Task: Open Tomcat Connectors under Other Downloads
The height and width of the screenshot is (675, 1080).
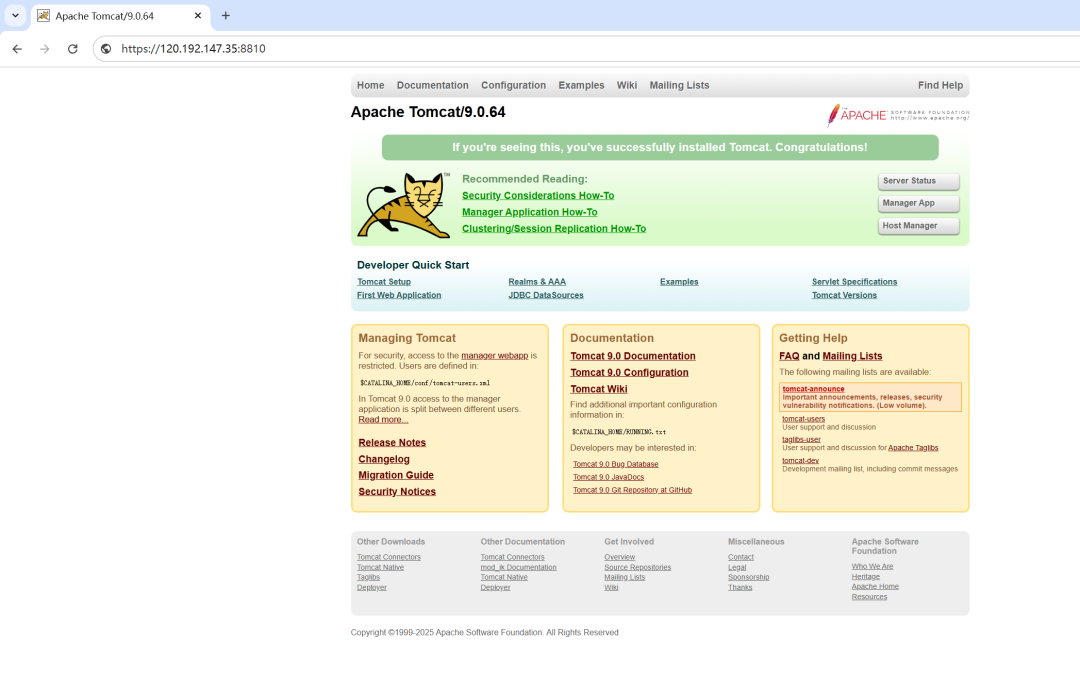Action: [388, 557]
